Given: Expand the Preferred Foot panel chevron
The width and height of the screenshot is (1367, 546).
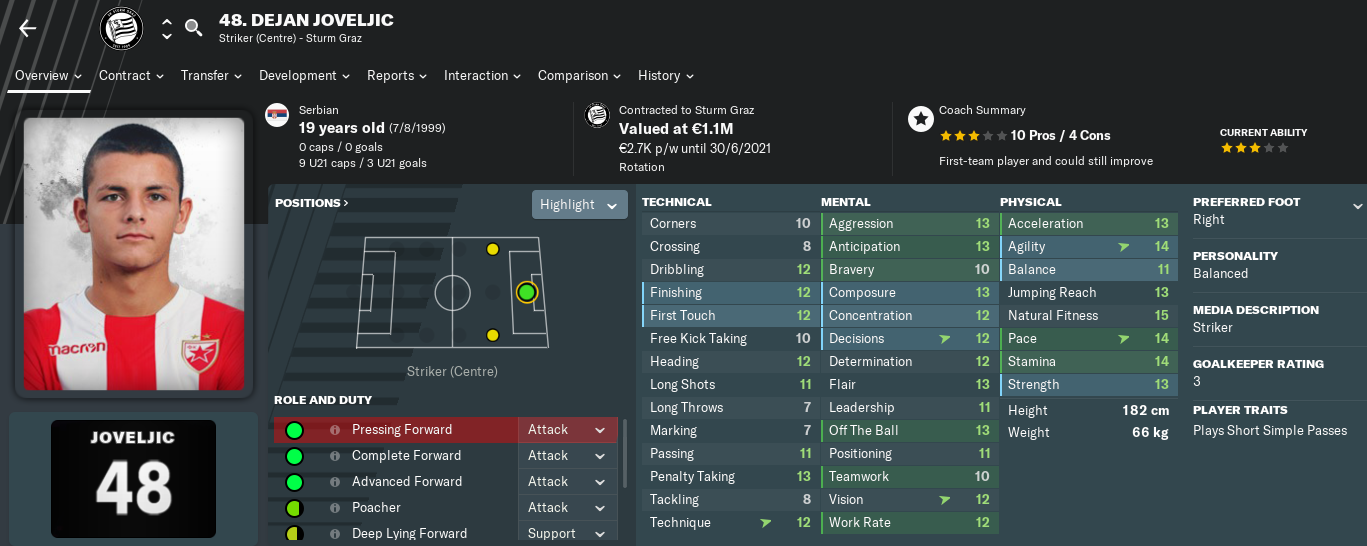Looking at the screenshot, I should pyautogui.click(x=1357, y=206).
